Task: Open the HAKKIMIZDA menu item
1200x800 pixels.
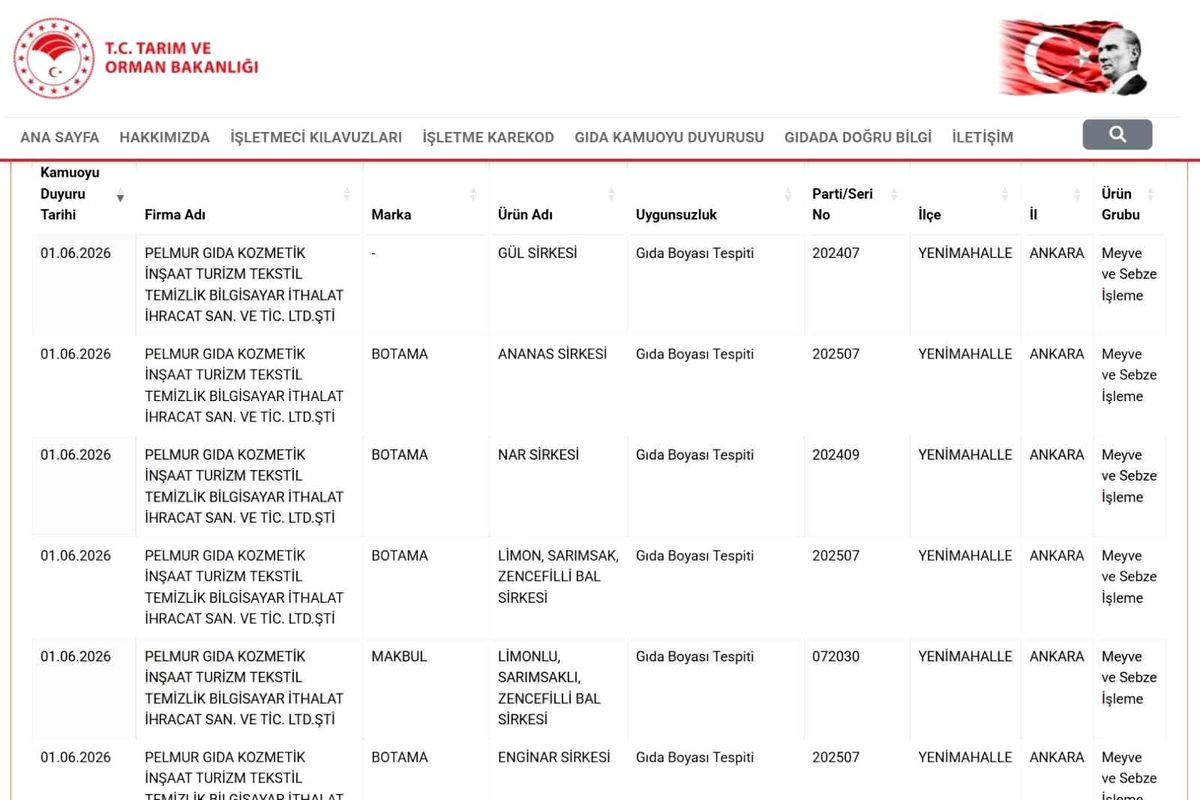Action: coord(165,137)
